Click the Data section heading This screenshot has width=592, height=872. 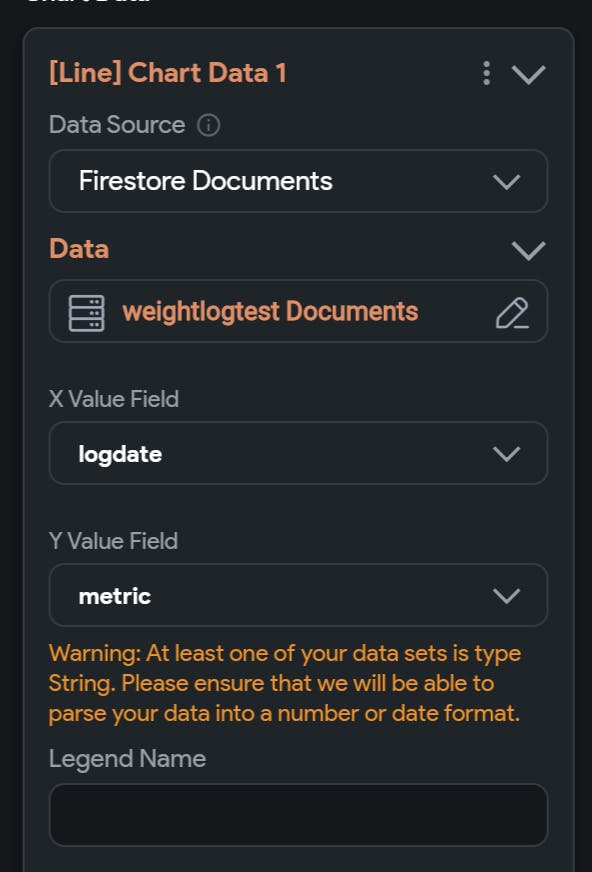pyautogui.click(x=79, y=249)
